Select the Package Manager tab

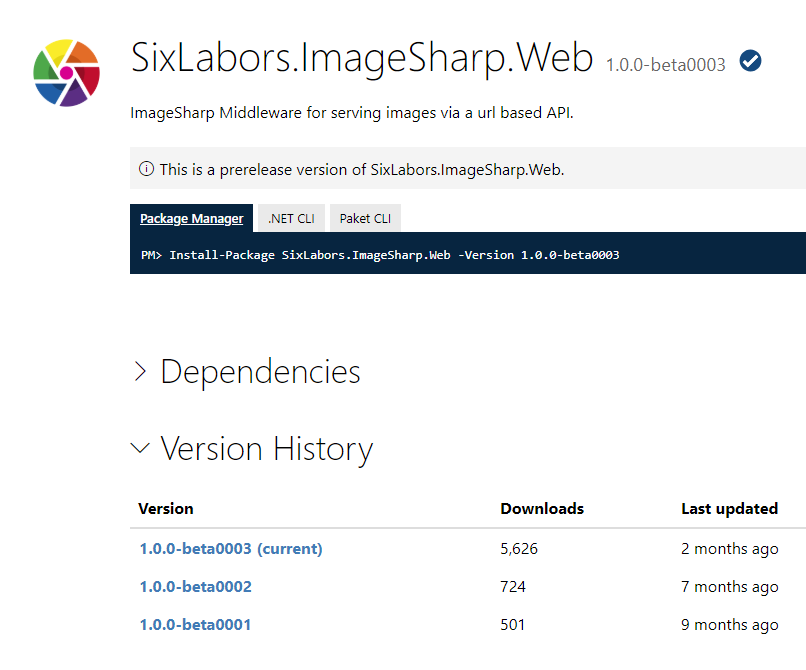tap(191, 217)
